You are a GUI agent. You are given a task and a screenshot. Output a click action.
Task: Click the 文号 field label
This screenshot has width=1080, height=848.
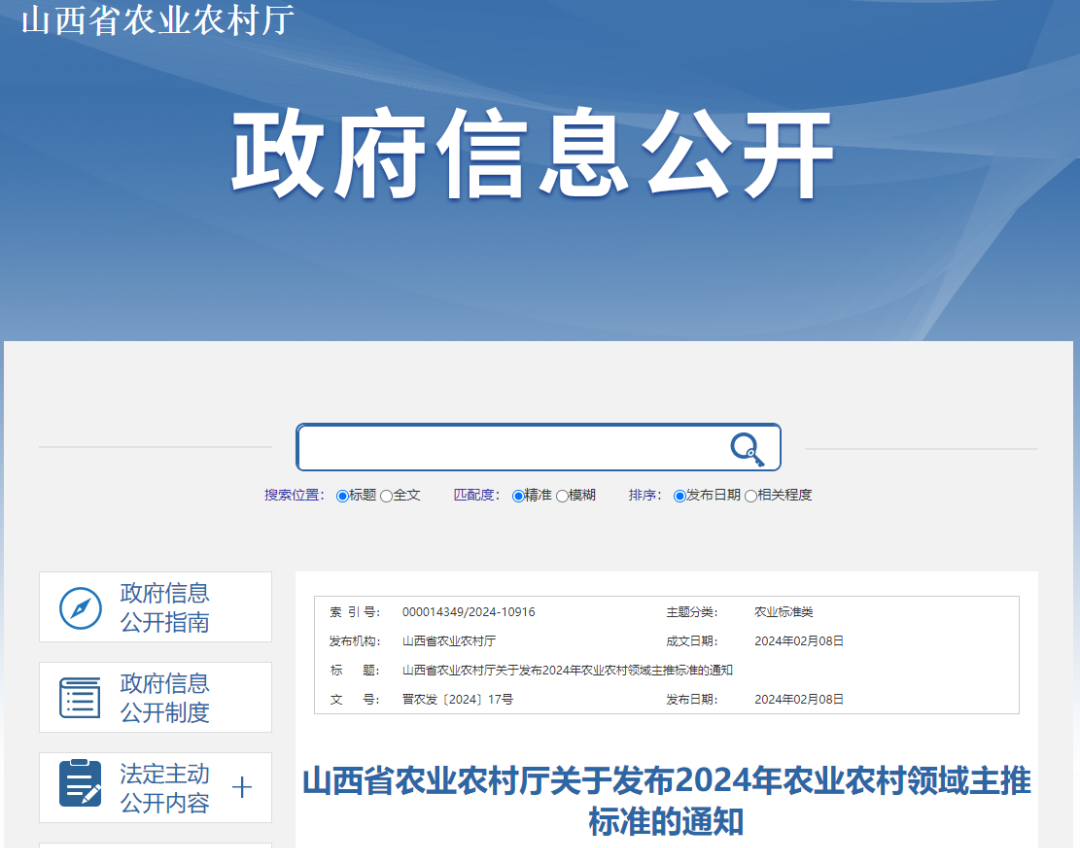pos(355,699)
